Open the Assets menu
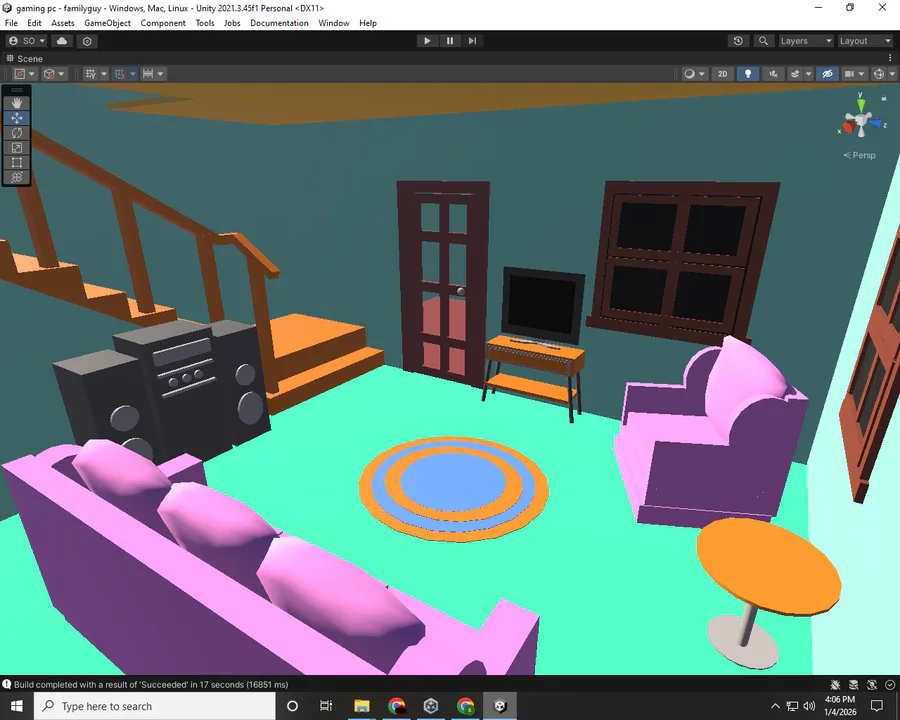Image resolution: width=900 pixels, height=720 pixels. coord(63,23)
